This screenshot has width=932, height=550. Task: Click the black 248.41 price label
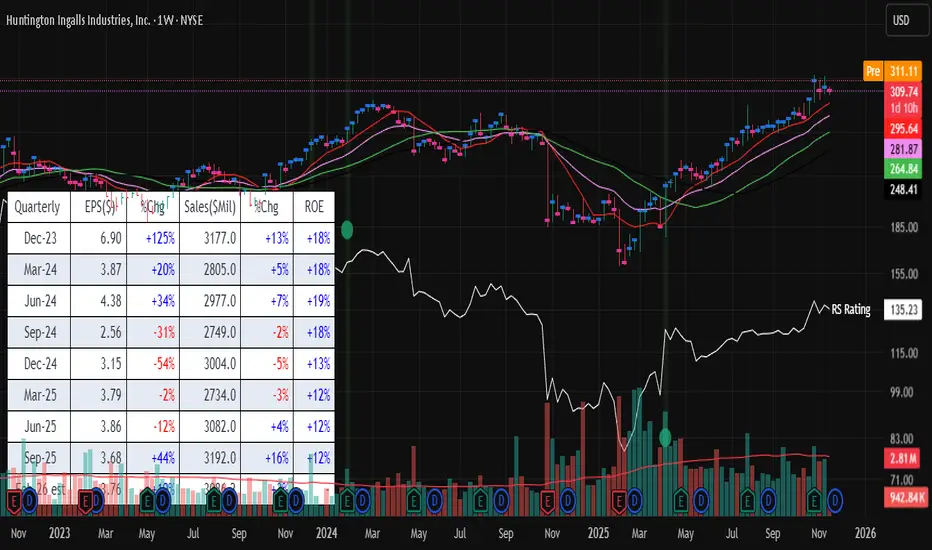coord(905,188)
